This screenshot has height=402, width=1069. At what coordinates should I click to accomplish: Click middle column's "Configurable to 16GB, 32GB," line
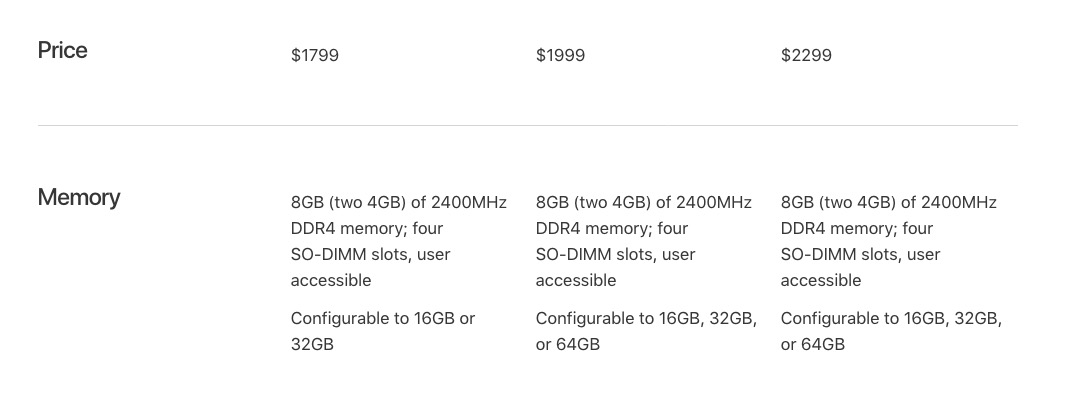click(646, 318)
